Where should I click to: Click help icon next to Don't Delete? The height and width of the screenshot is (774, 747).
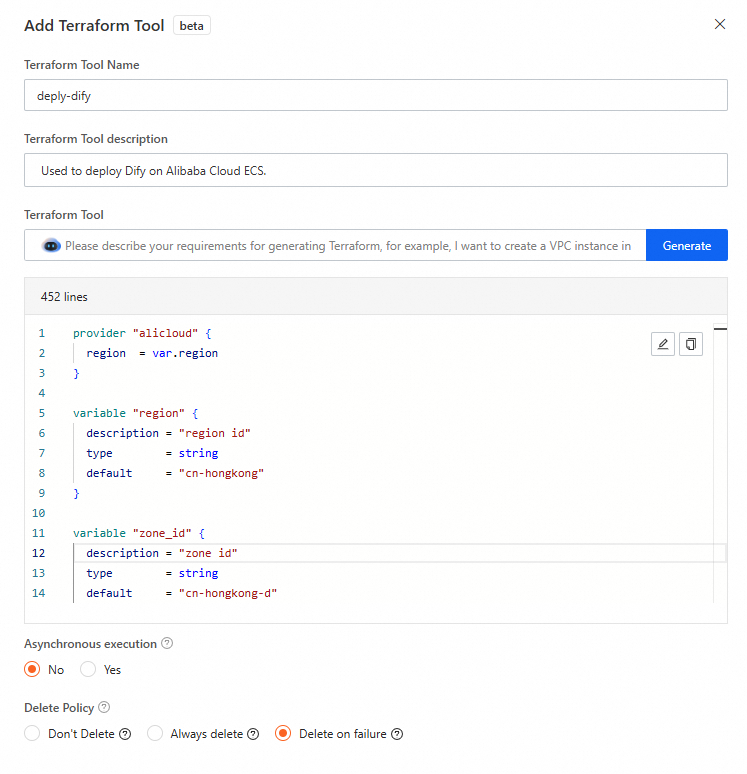[125, 734]
